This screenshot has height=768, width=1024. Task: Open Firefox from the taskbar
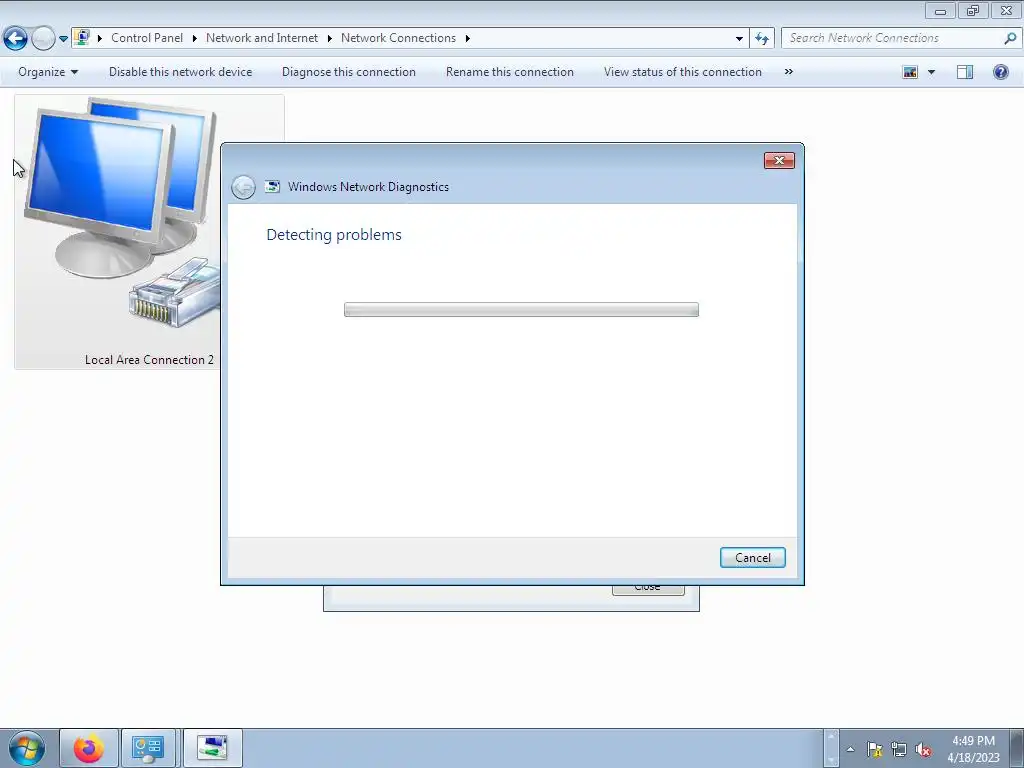pyautogui.click(x=89, y=748)
